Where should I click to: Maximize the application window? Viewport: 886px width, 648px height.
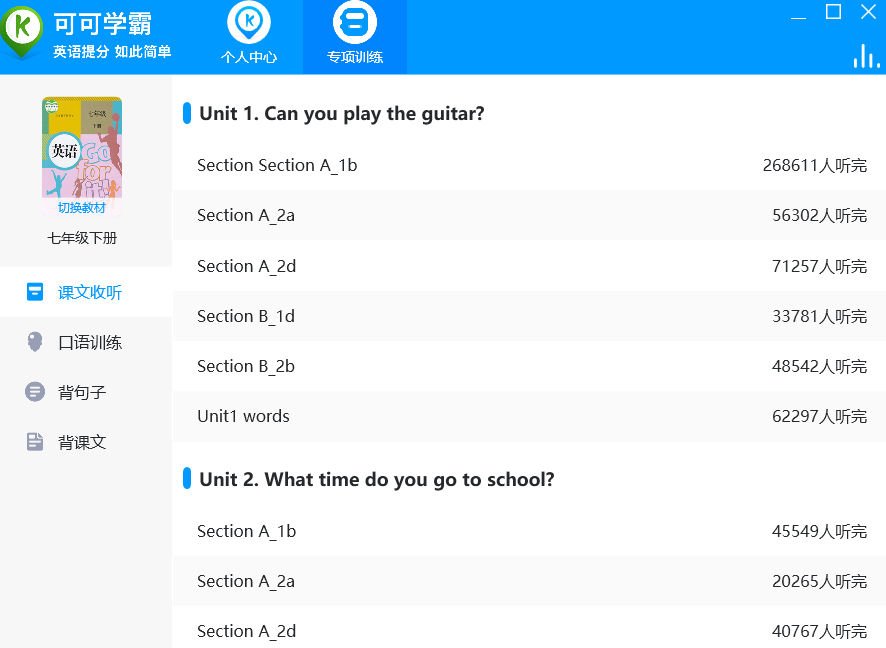tap(833, 12)
